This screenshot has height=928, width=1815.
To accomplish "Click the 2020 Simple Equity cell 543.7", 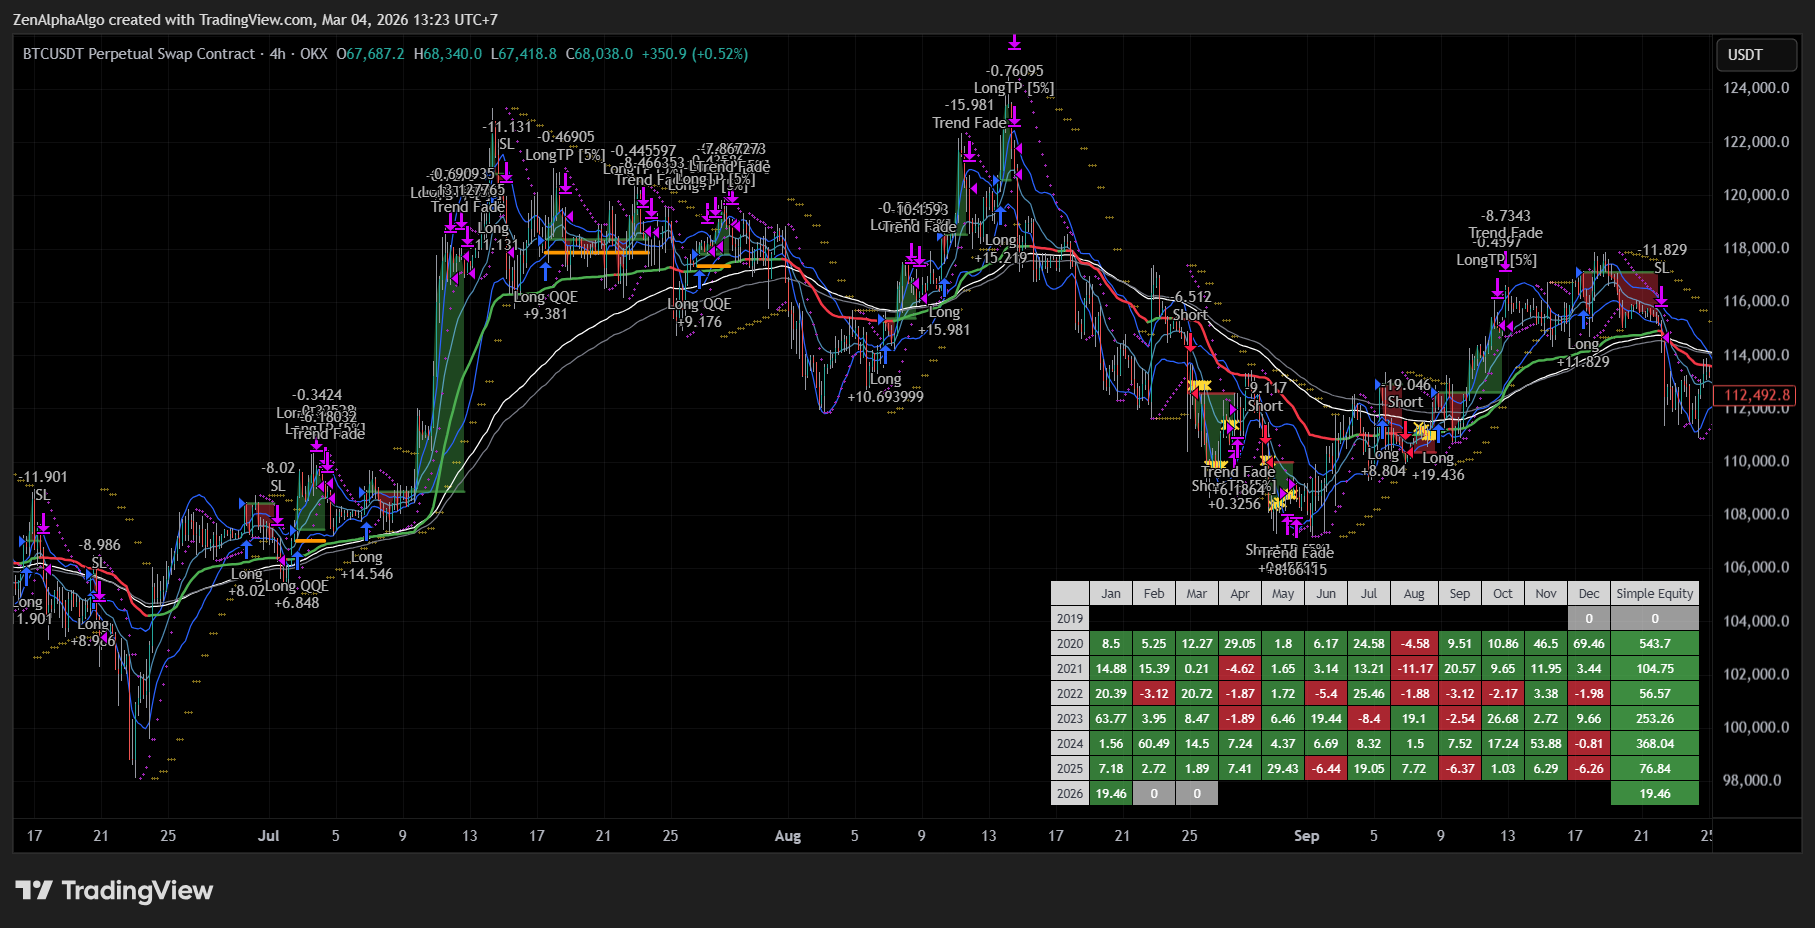I will point(1655,643).
